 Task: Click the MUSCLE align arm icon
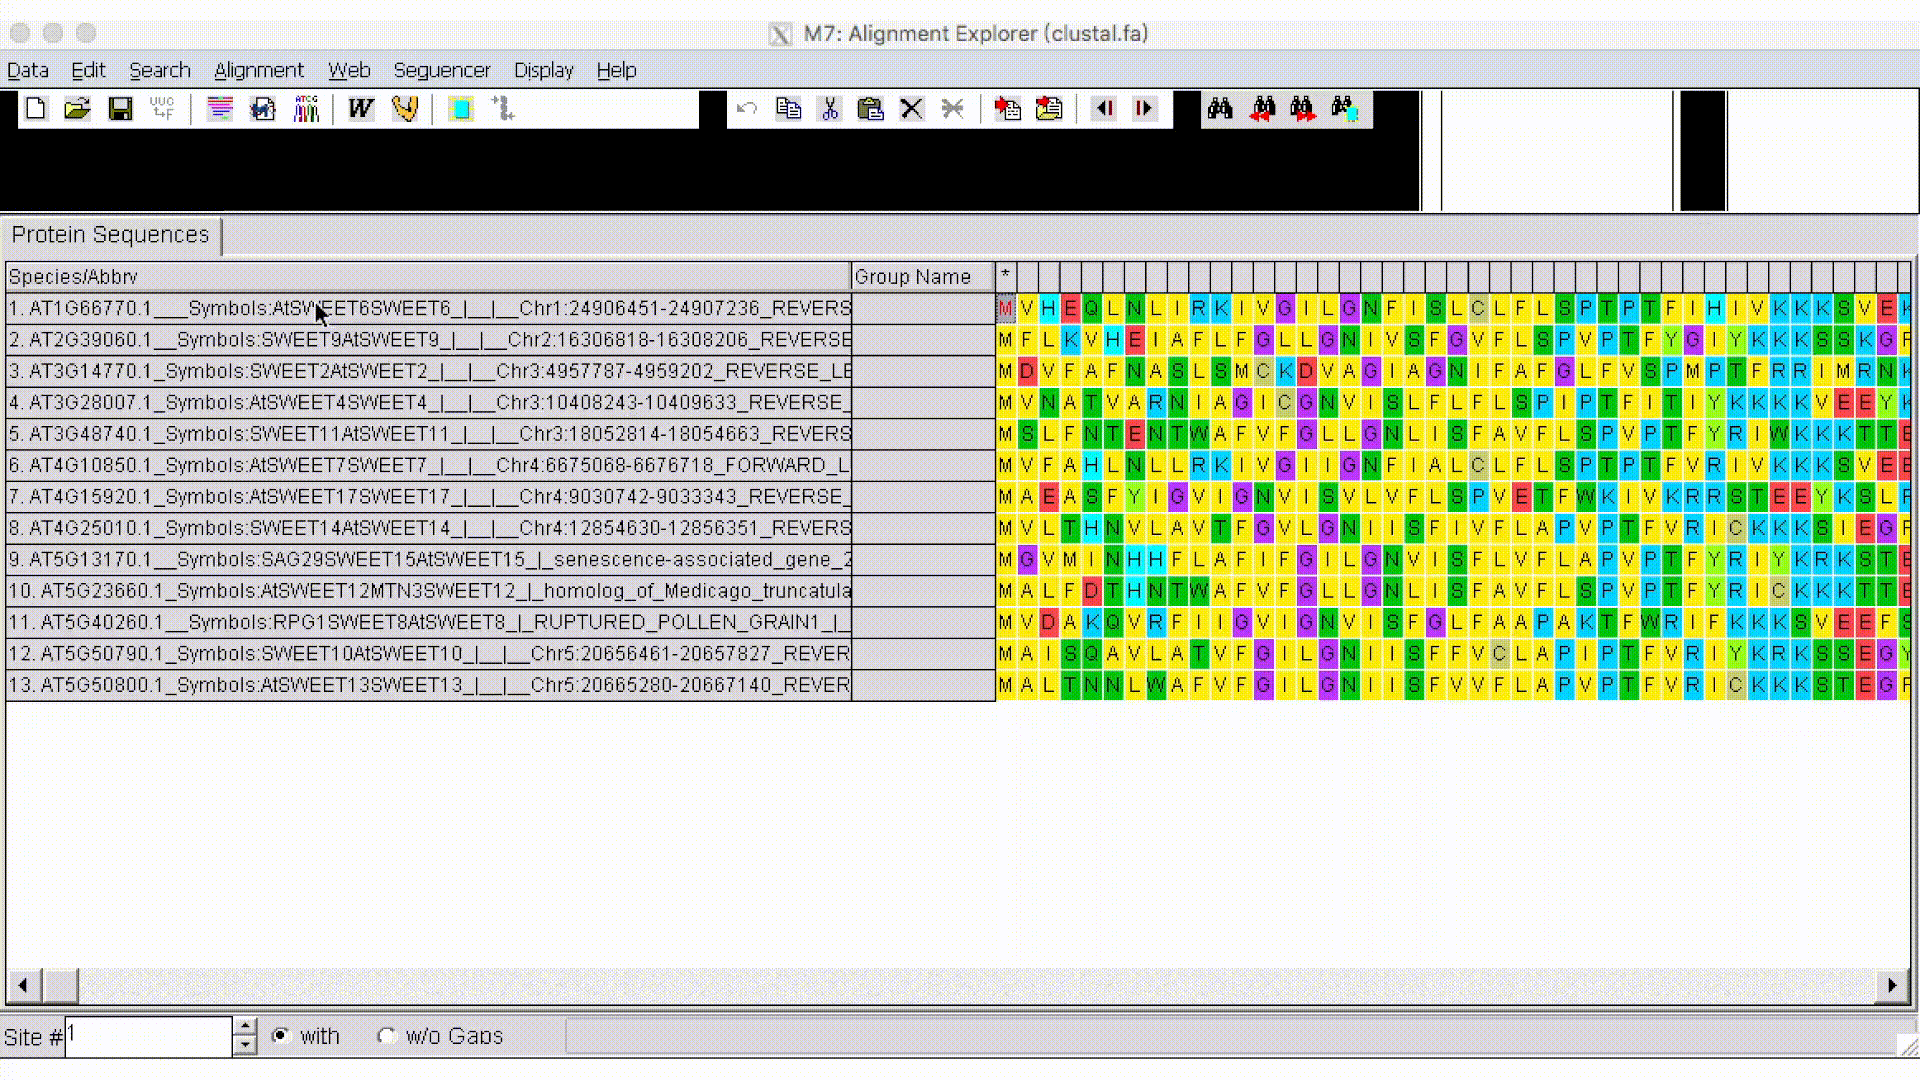click(404, 108)
